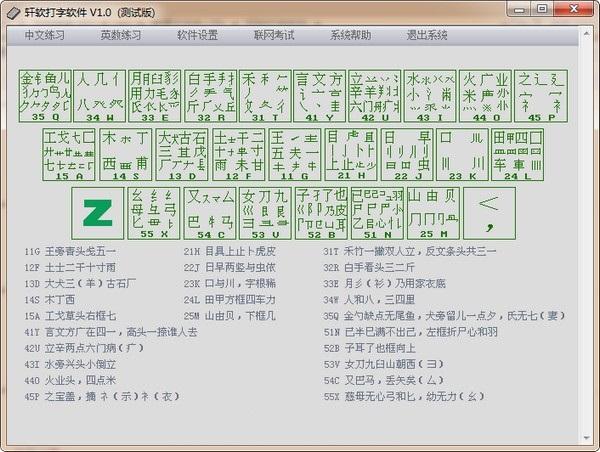This screenshot has height=452, width=600.
Task: Select the 33E mnemonic line
Action: tap(385, 284)
